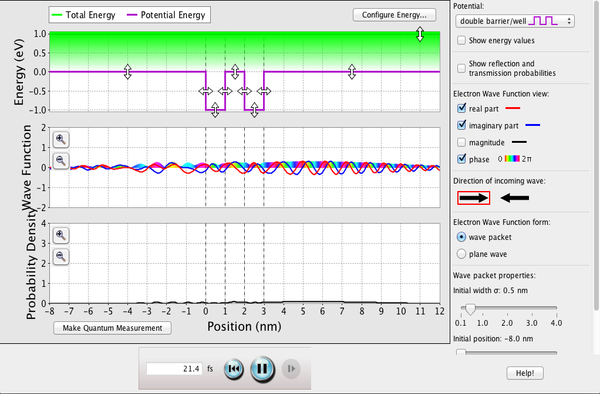Enable Show reflection and transmission probabilities
600x394 pixels.
(461, 68)
